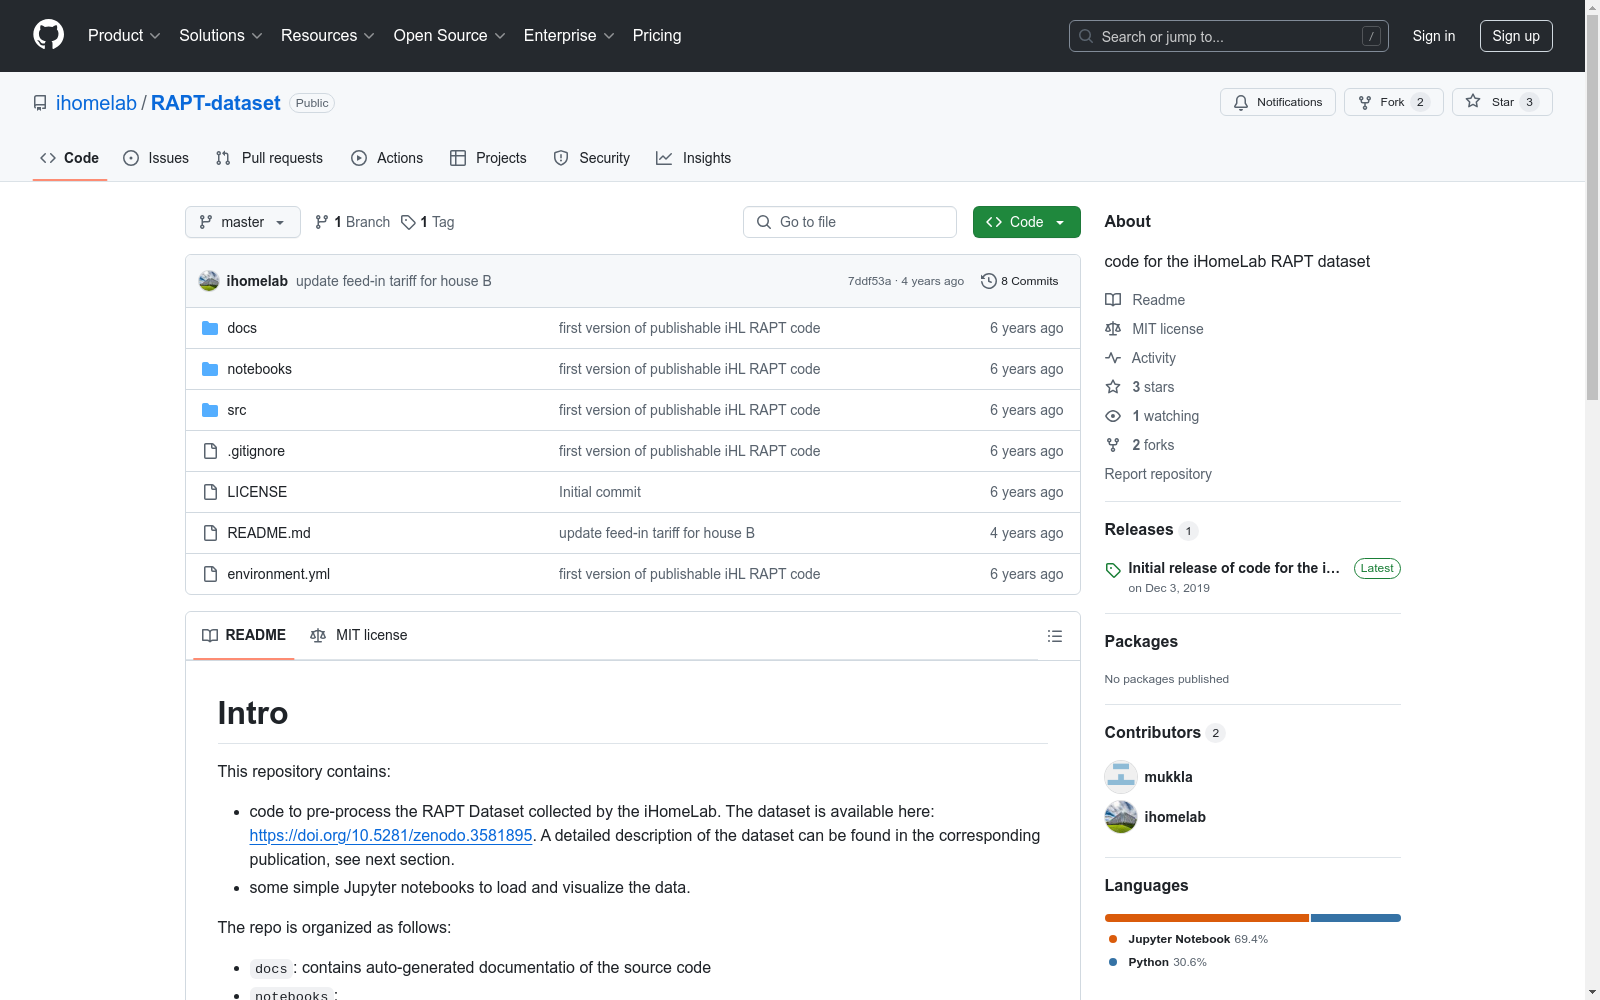Image resolution: width=1600 pixels, height=1000 pixels.
Task: Click the GitHub logo icon
Action: 48,35
